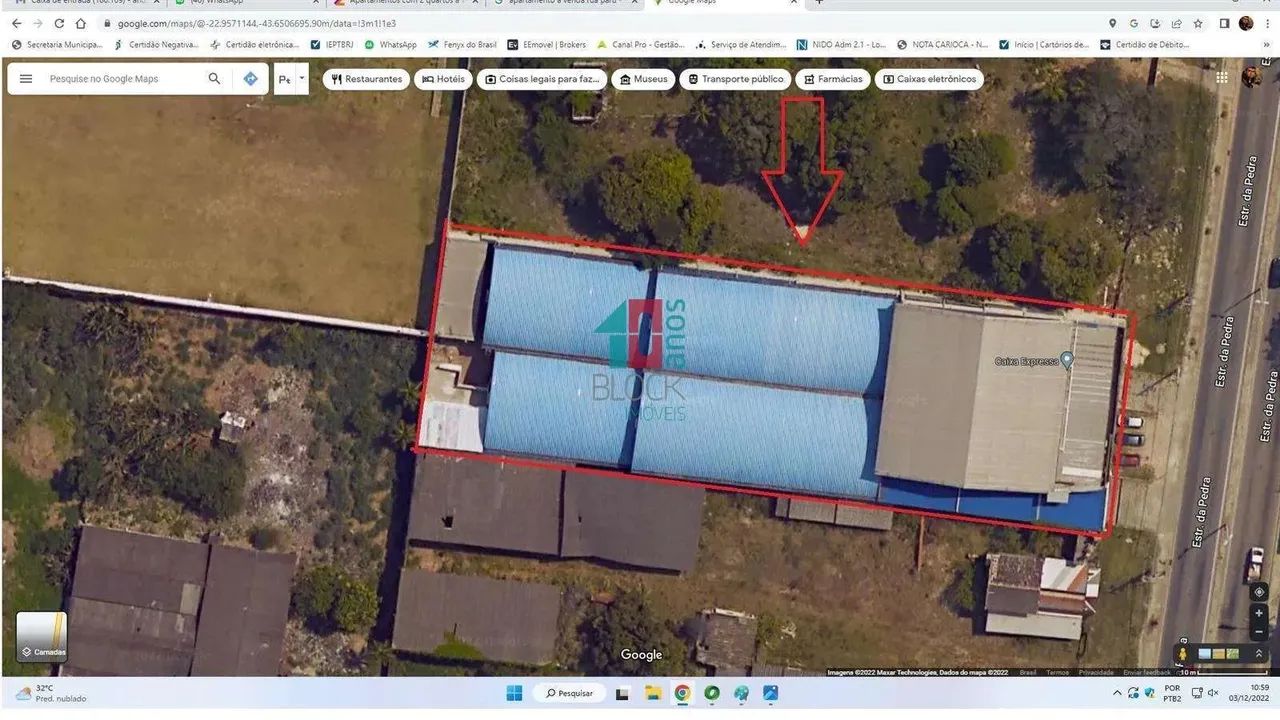
Task: Open directions with the blue diamond icon
Action: [x=250, y=79]
